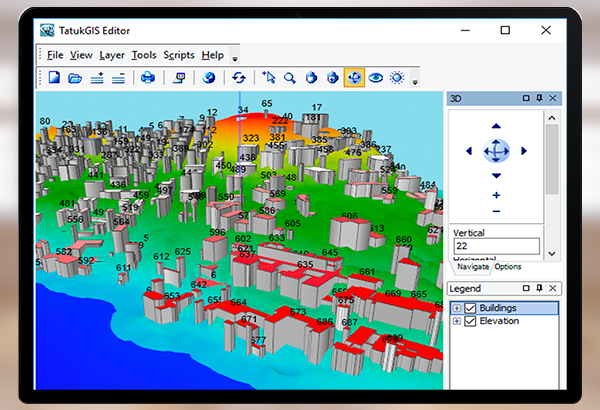Toggle the highlighted 3D navigation tool

pos(354,78)
